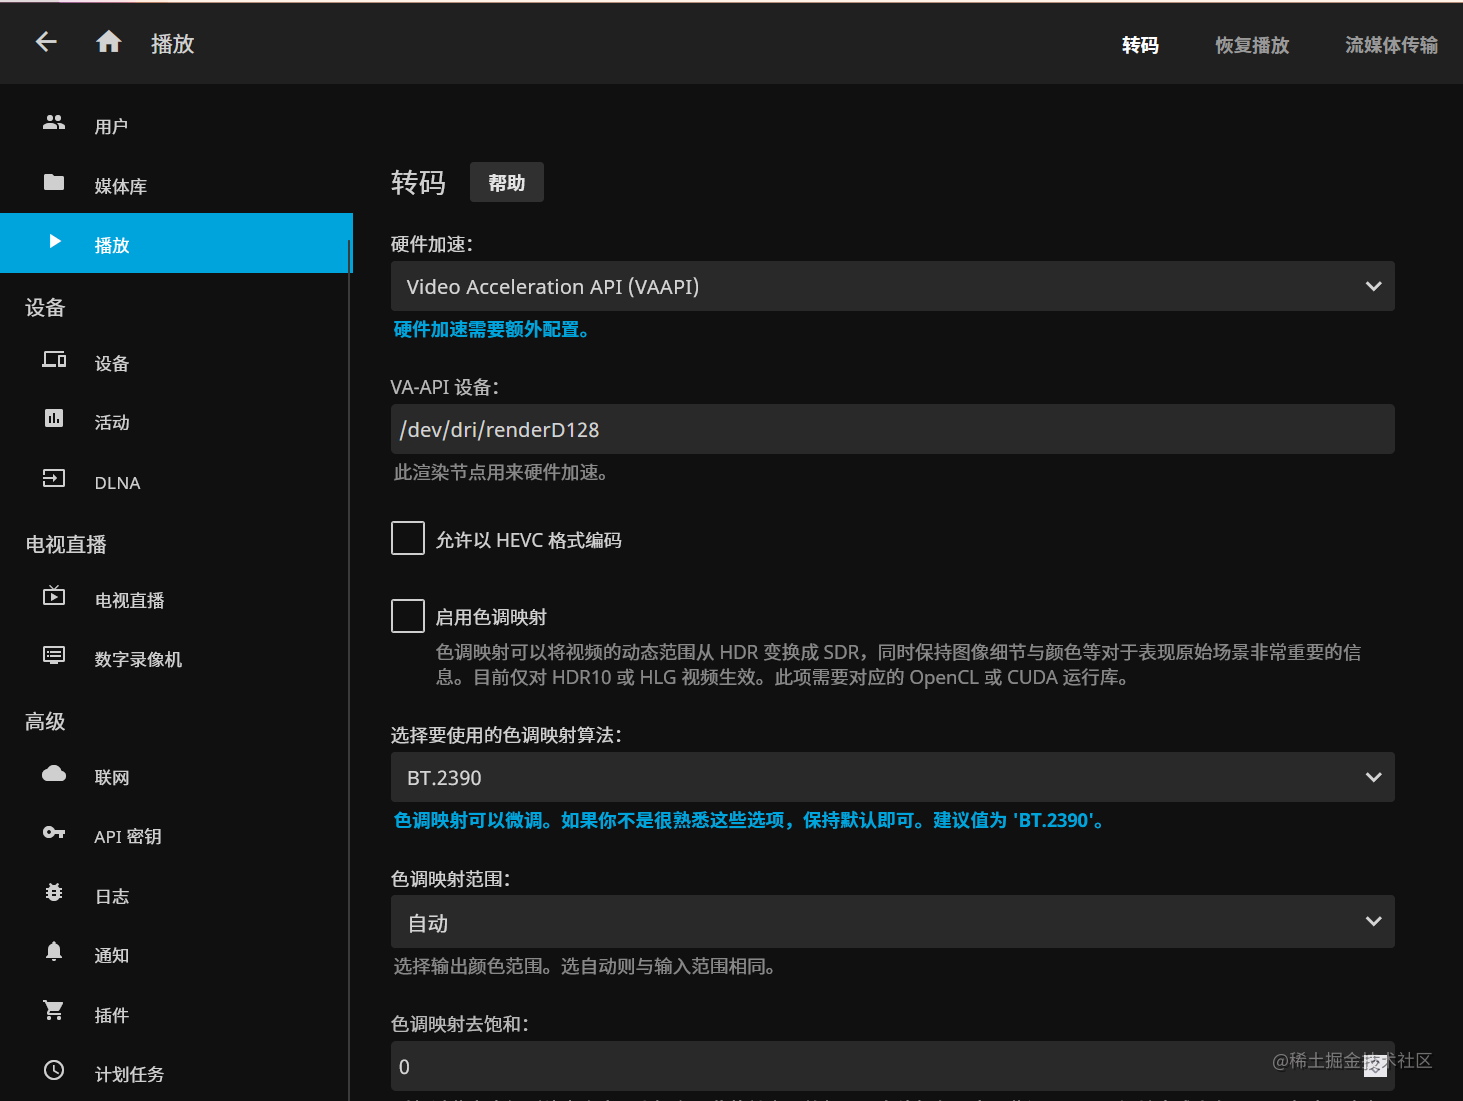Open media library folder icon

pos(54,183)
